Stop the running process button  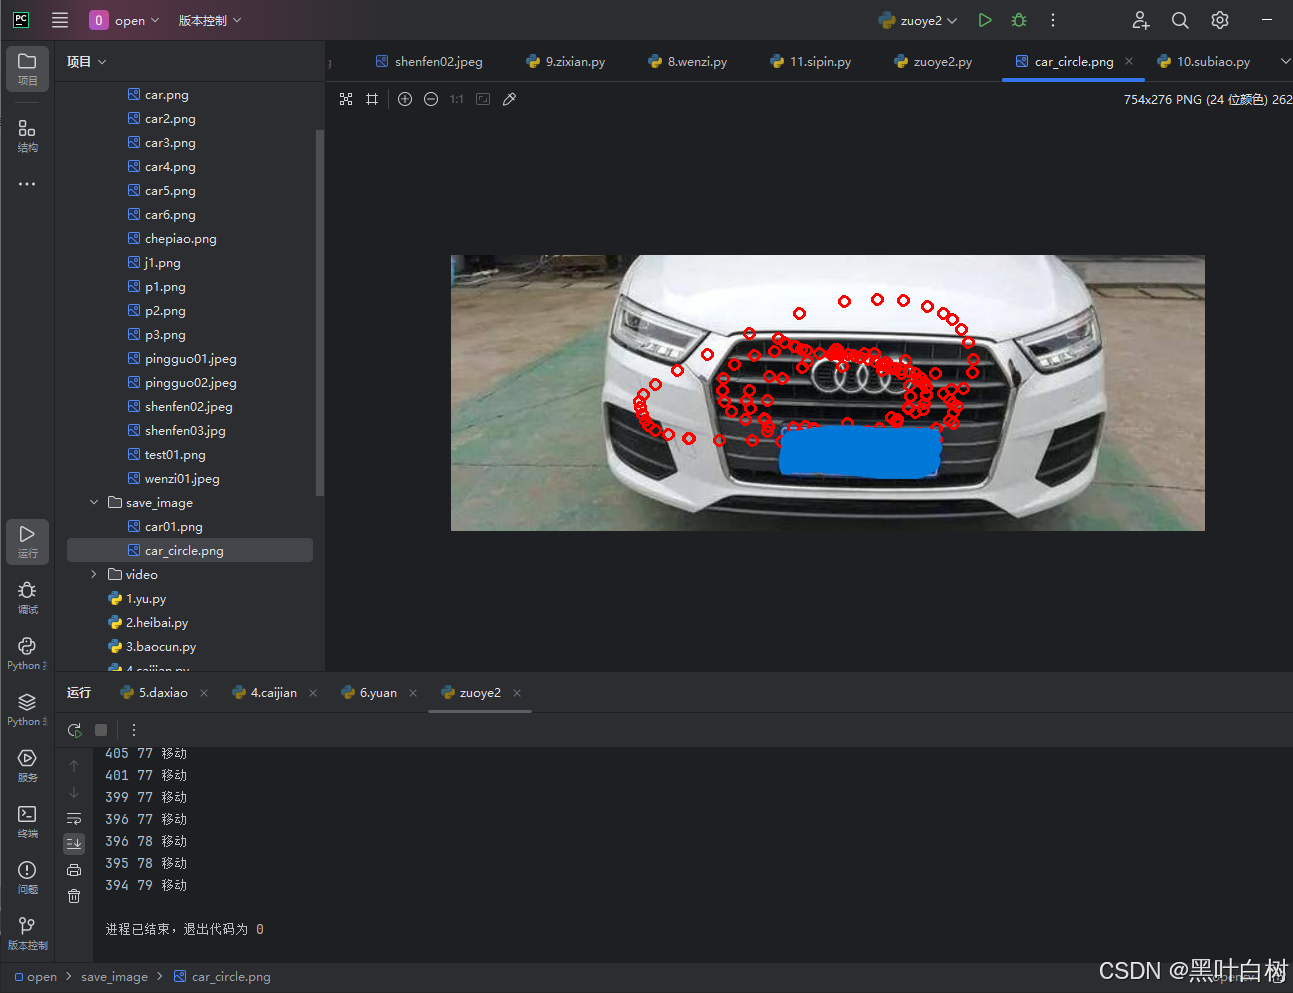pyautogui.click(x=101, y=730)
